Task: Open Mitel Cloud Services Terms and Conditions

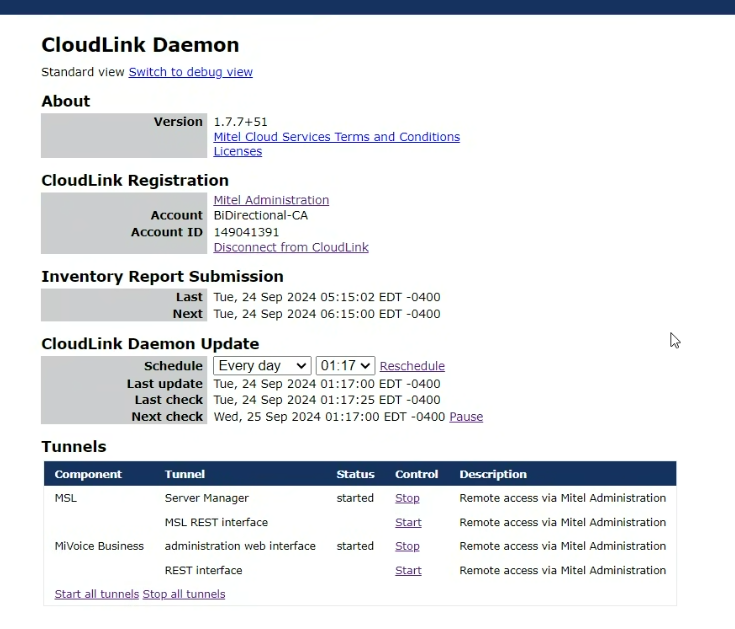Action: coord(336,137)
